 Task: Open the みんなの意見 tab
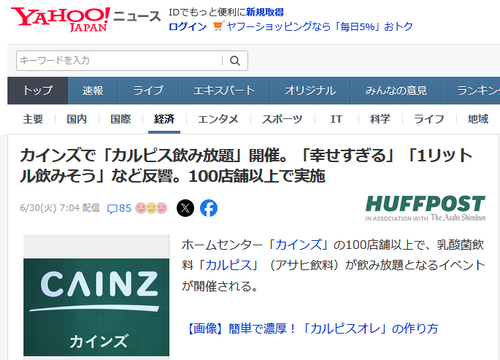(x=396, y=91)
